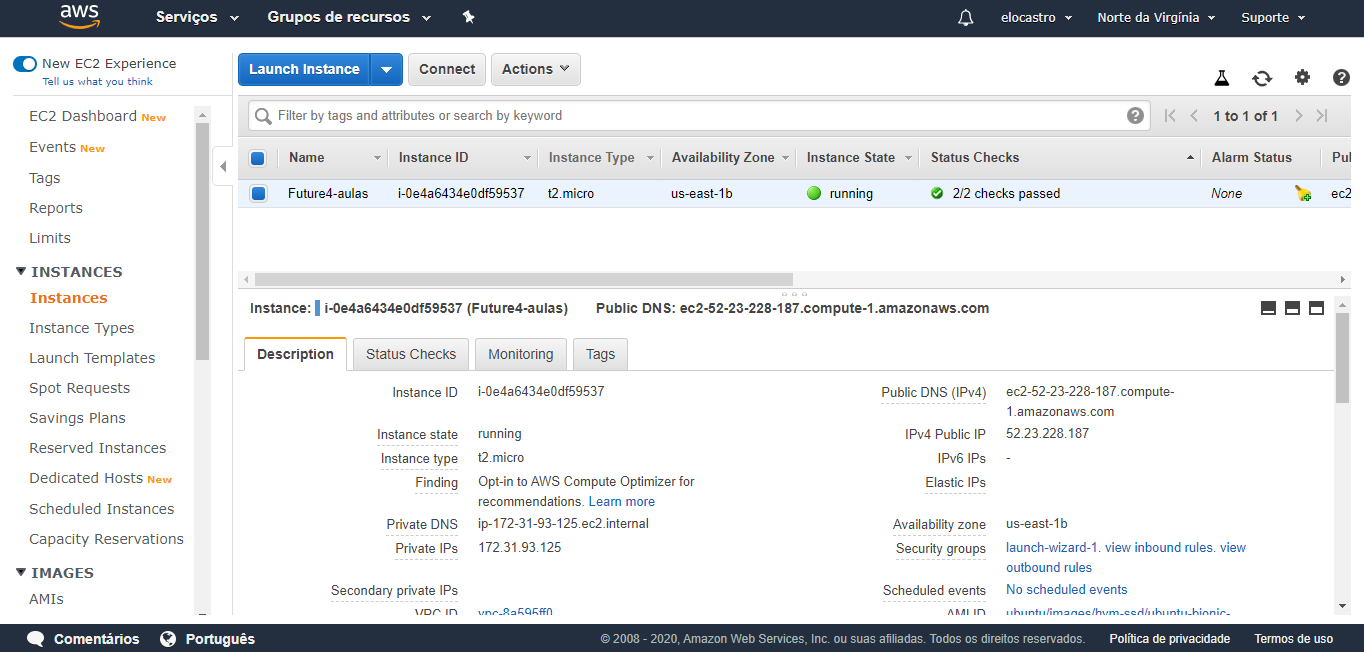Minimize the instance details pane
This screenshot has height=652, width=1364.
coord(1268,308)
